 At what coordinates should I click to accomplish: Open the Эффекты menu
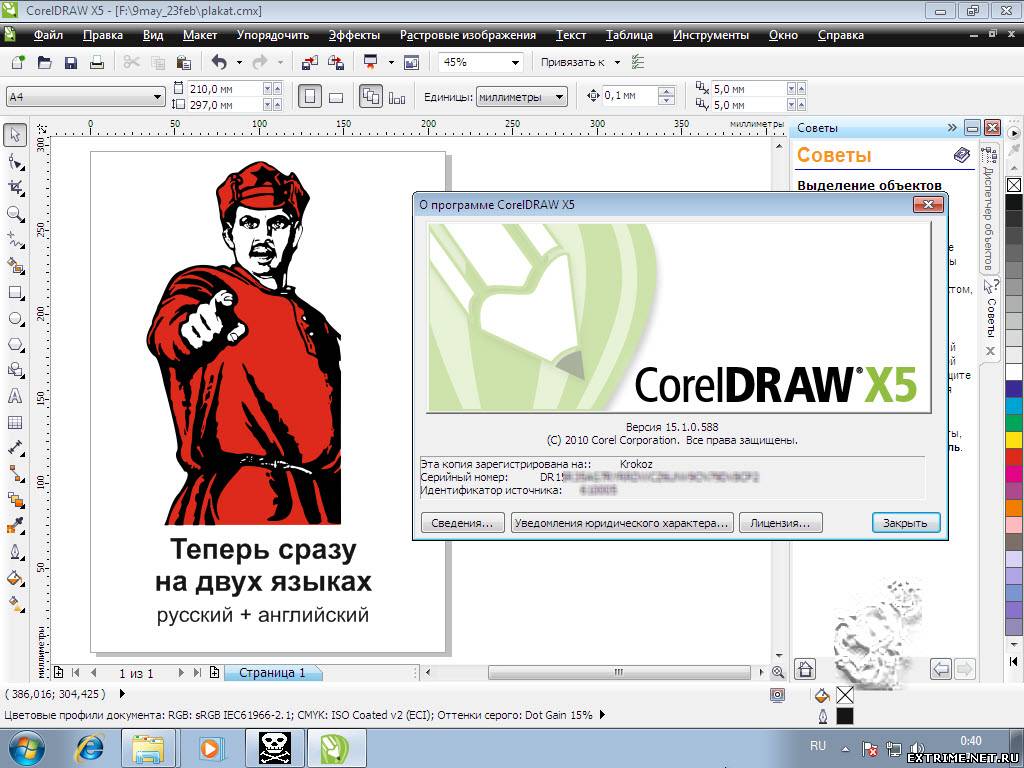tap(354, 35)
